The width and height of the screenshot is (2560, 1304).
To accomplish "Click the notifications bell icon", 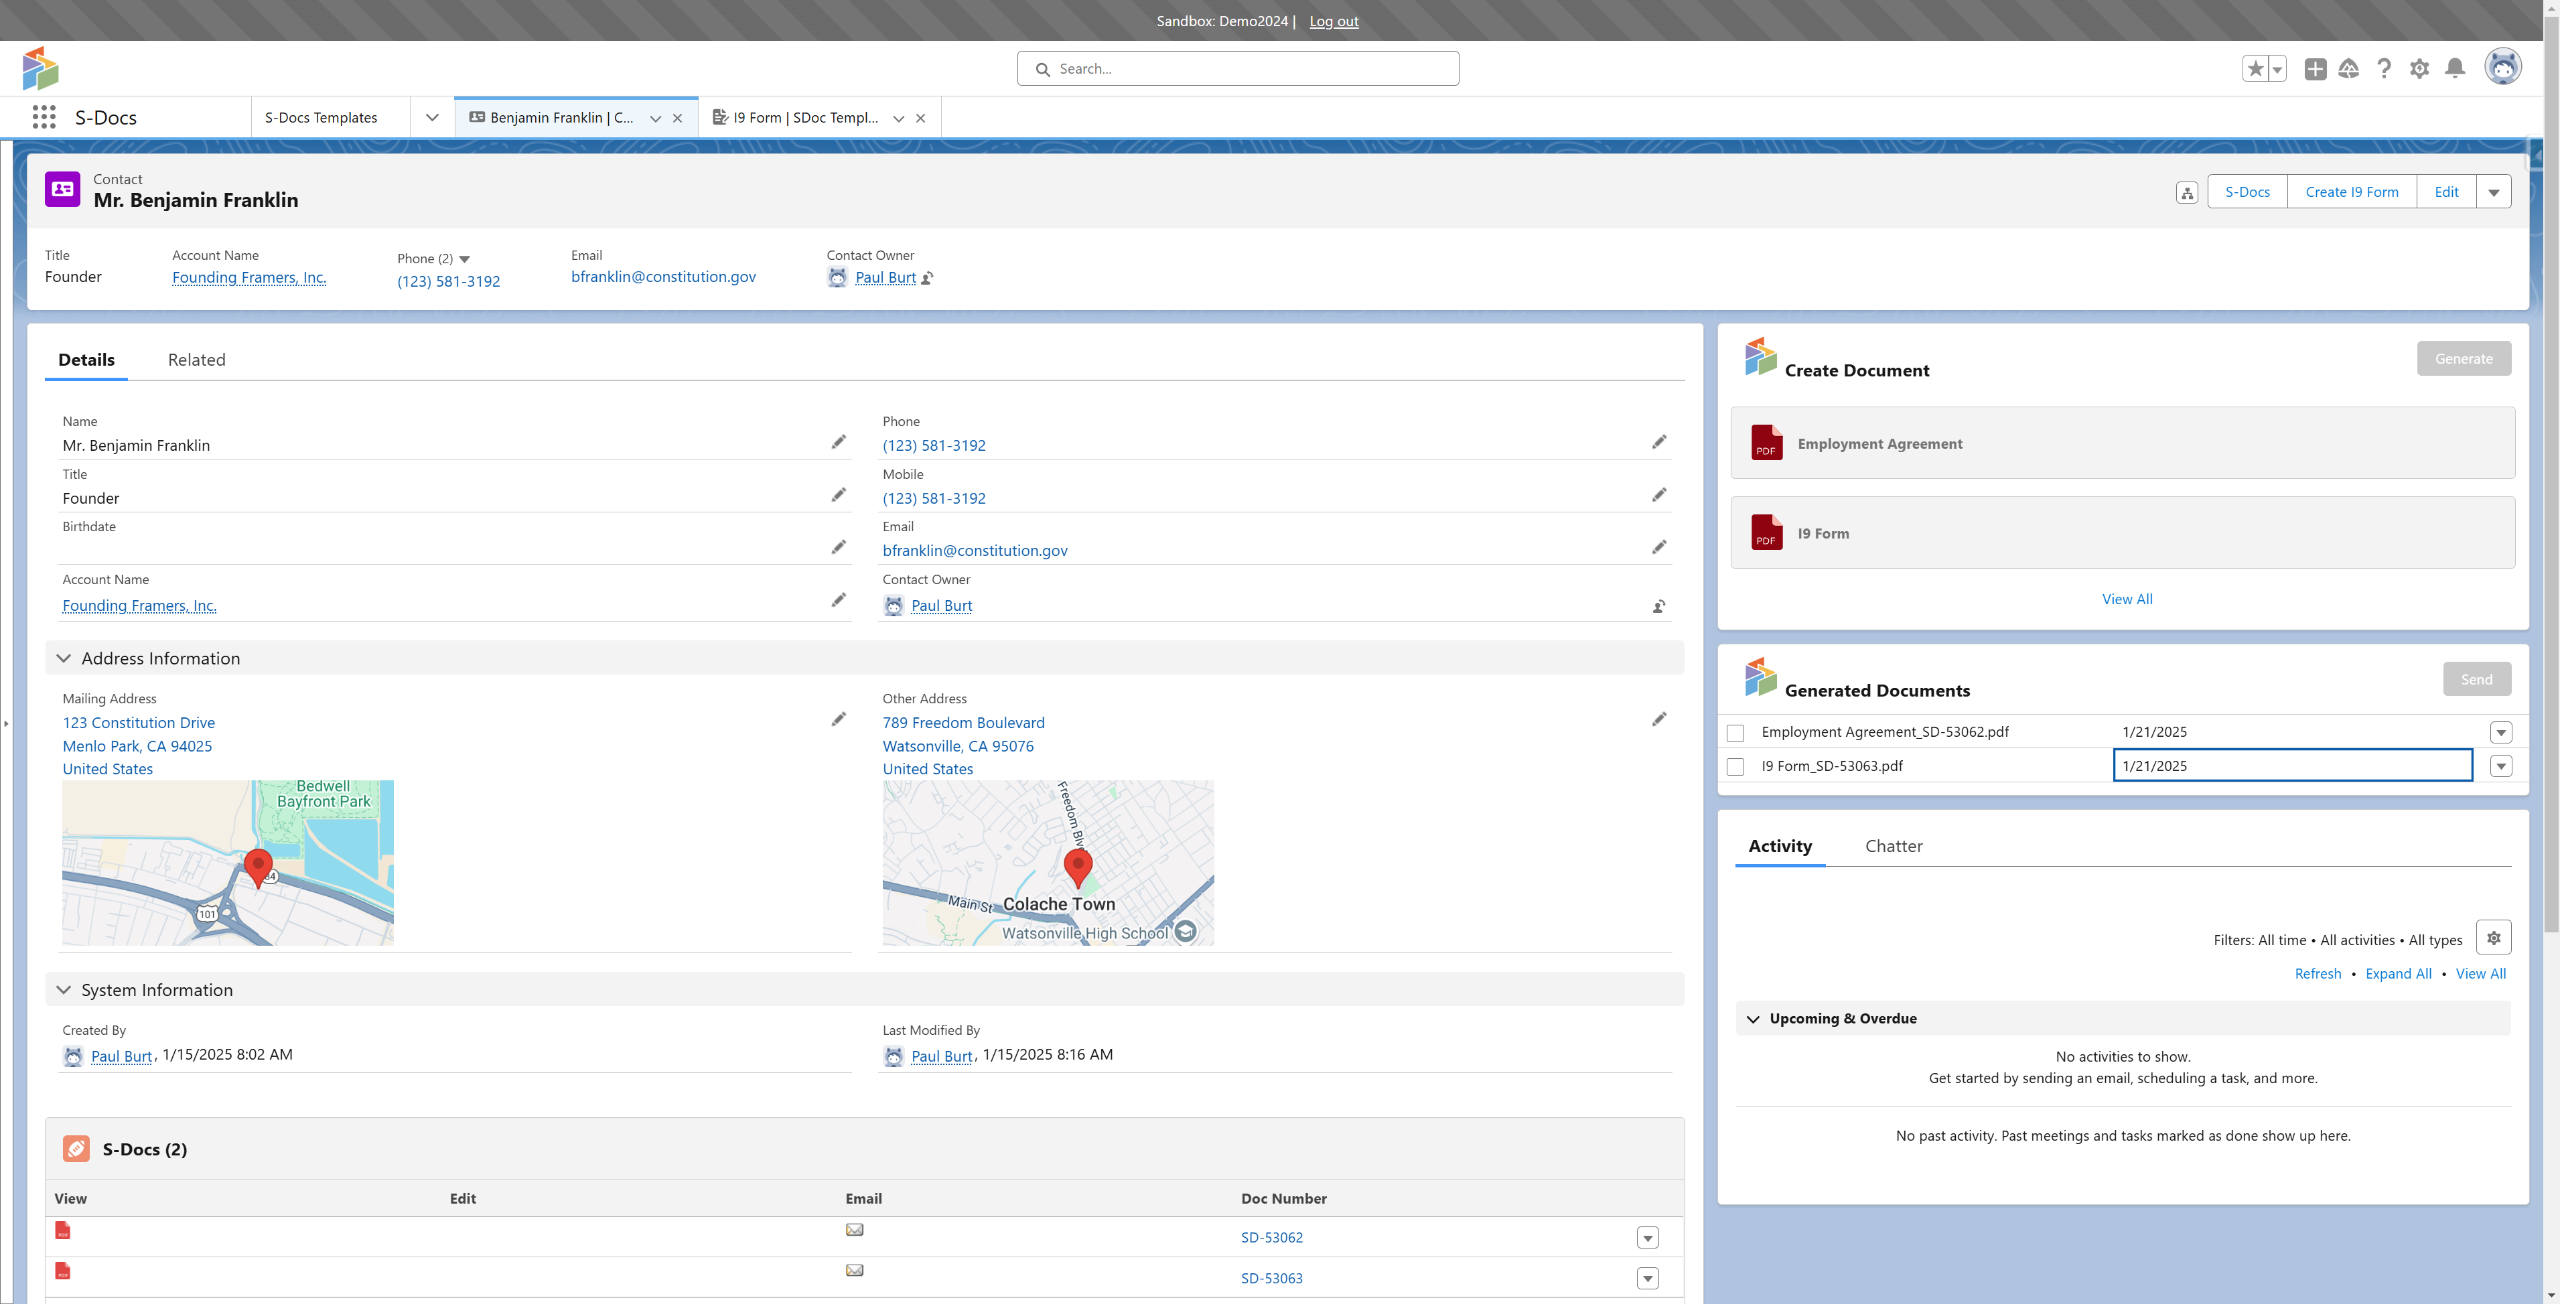I will pos(2454,68).
